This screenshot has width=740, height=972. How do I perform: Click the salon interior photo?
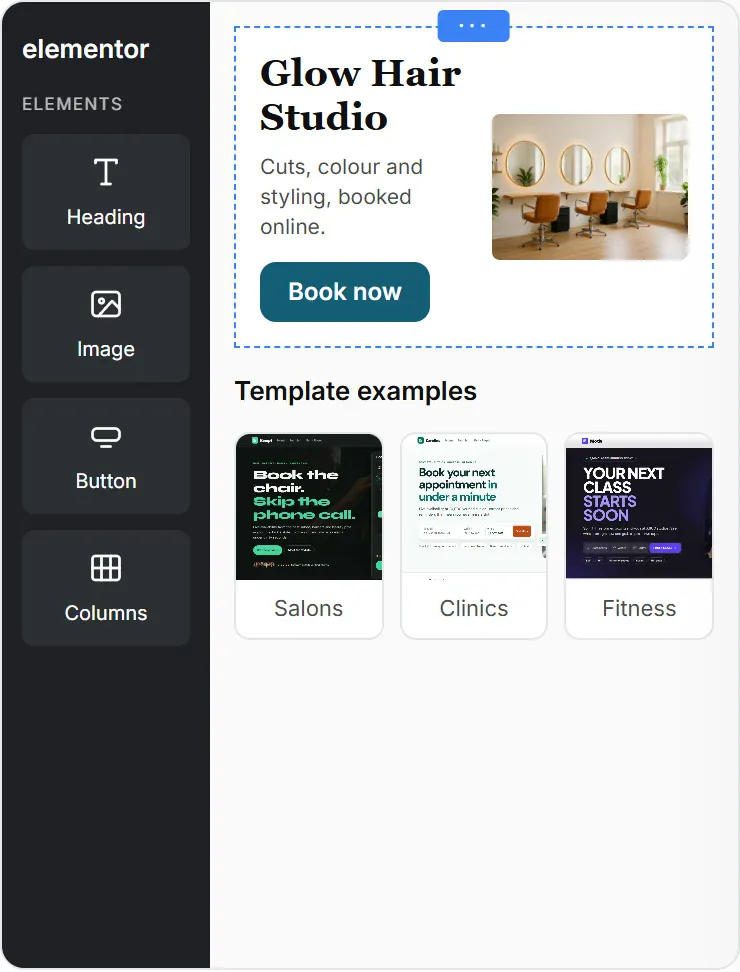click(590, 187)
